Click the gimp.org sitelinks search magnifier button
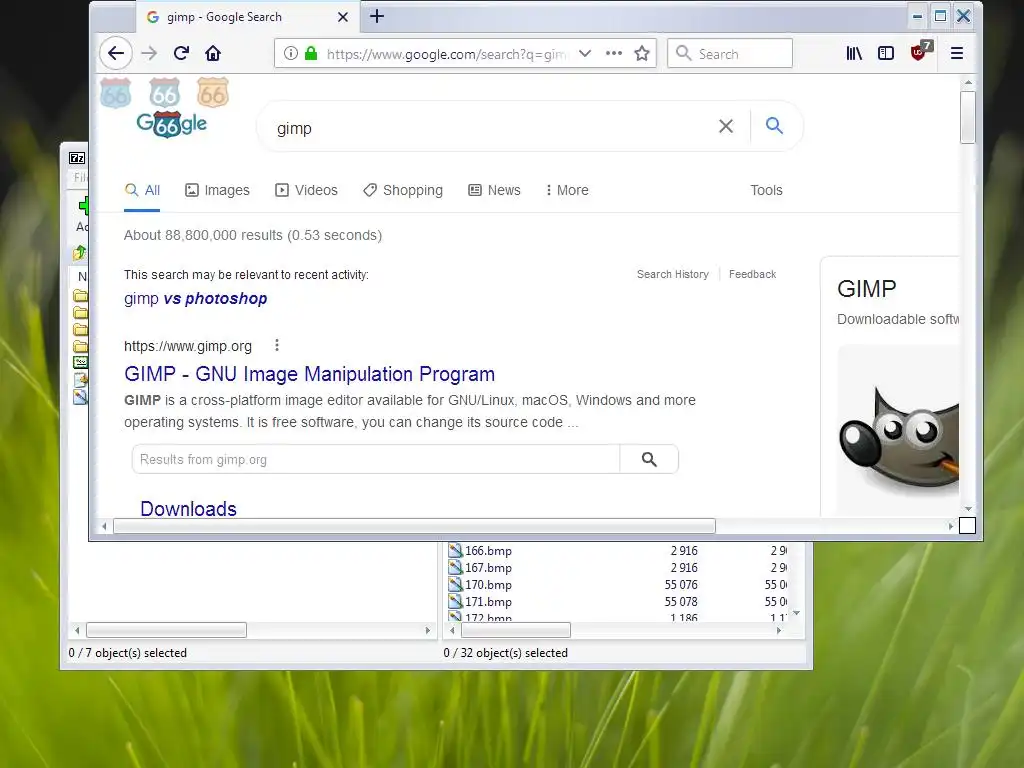 click(x=649, y=460)
